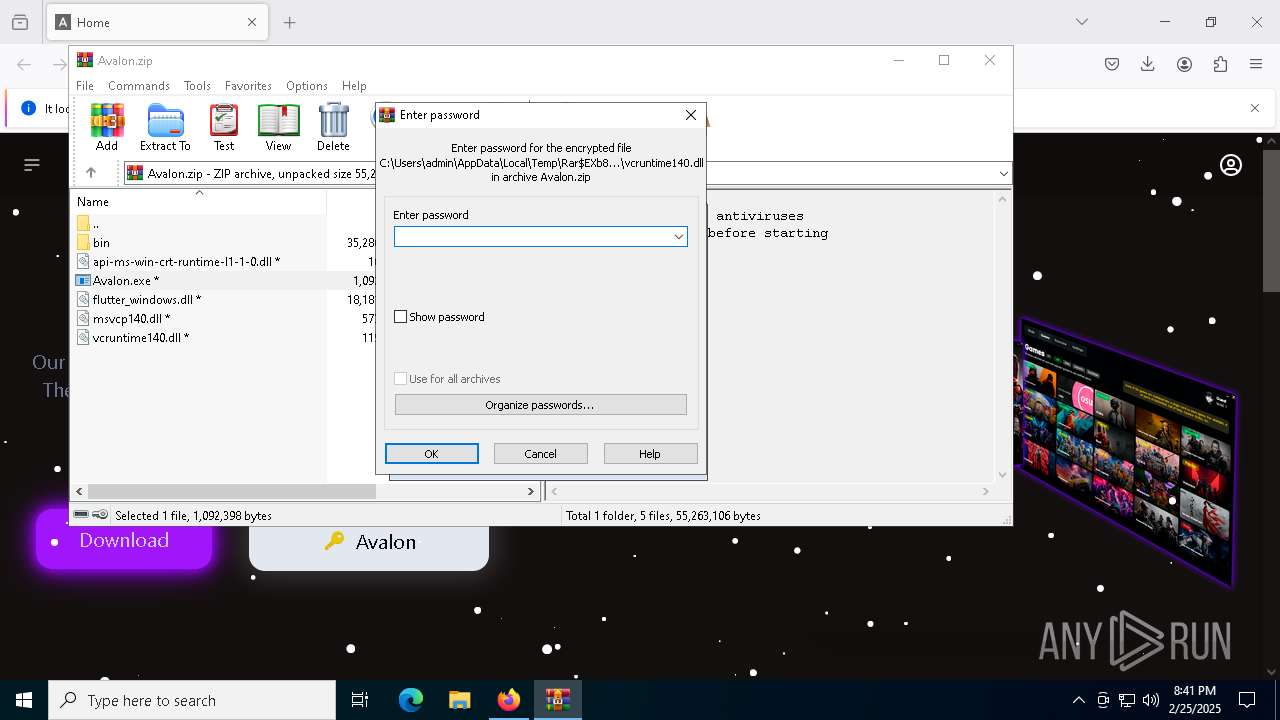Open the Tools menu
This screenshot has height=720, width=1280.
pyautogui.click(x=197, y=86)
